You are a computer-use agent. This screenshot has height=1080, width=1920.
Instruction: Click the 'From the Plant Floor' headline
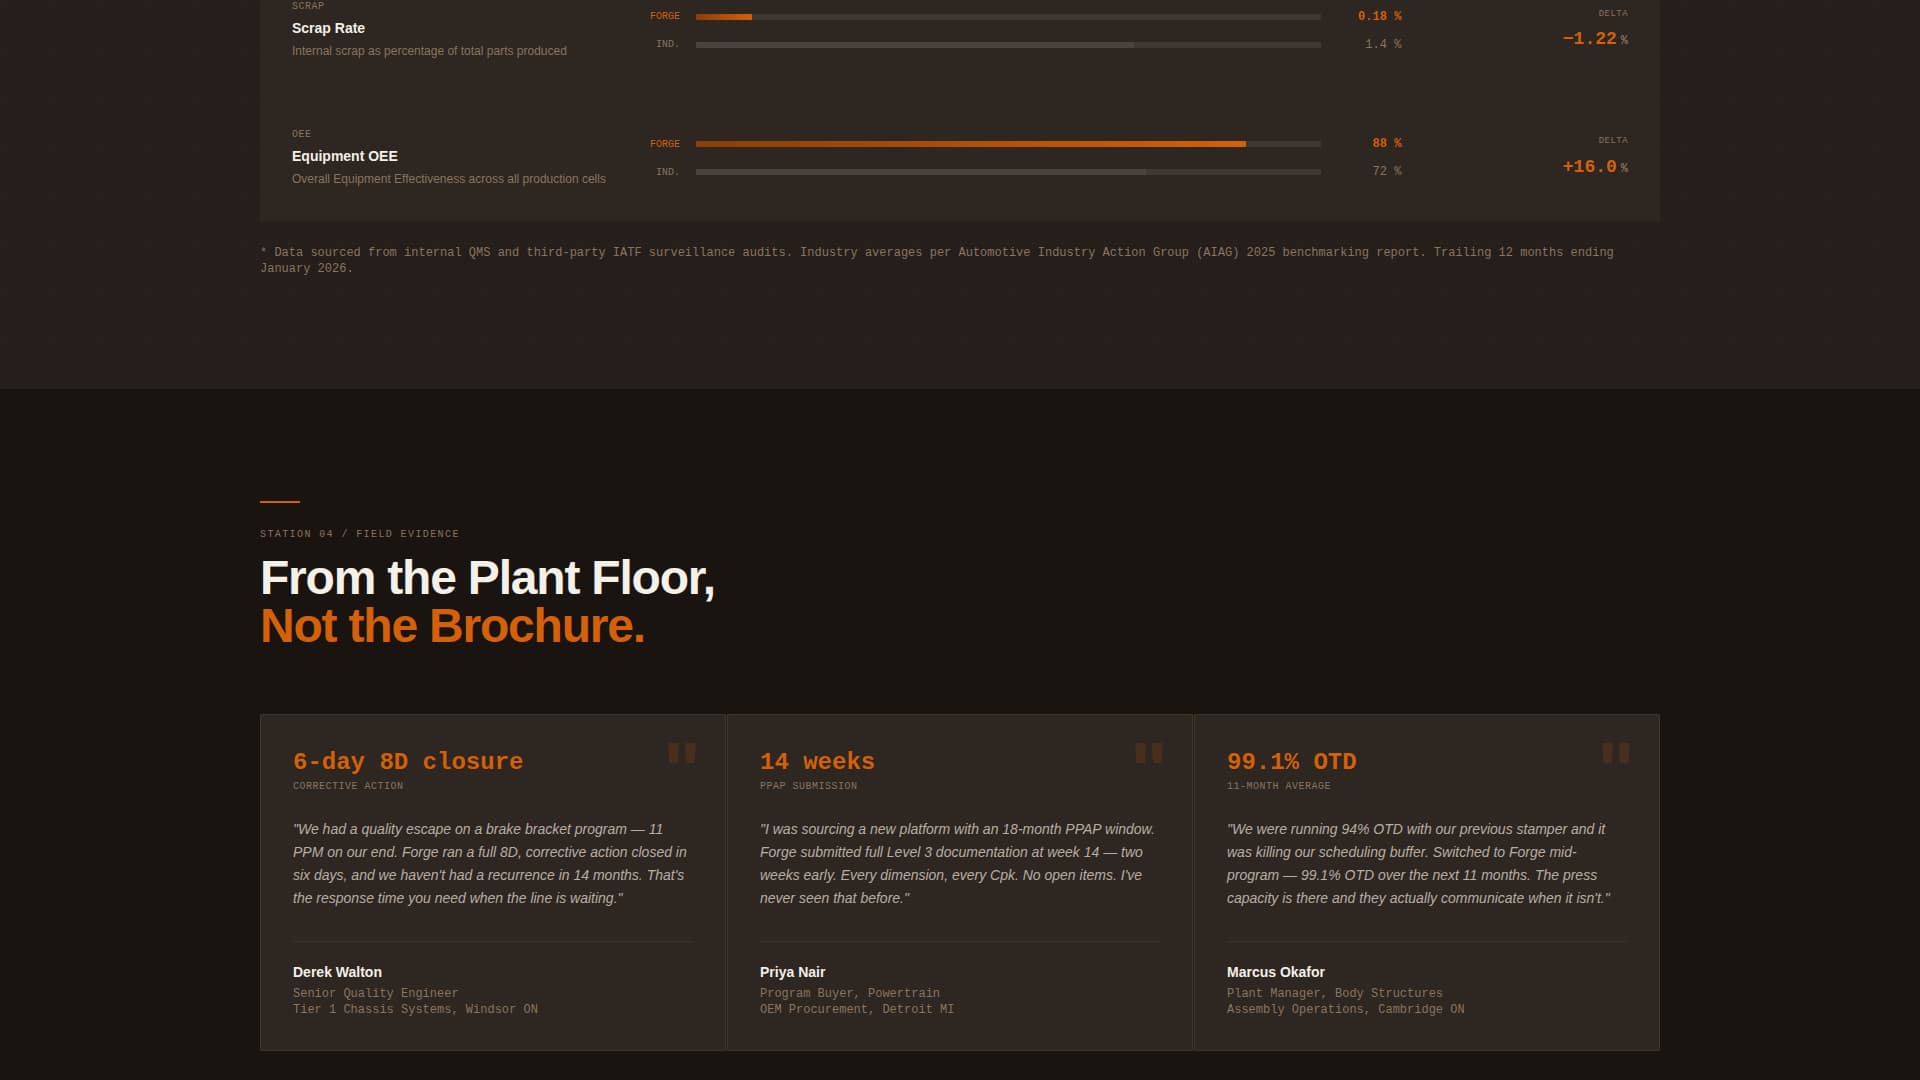click(487, 578)
